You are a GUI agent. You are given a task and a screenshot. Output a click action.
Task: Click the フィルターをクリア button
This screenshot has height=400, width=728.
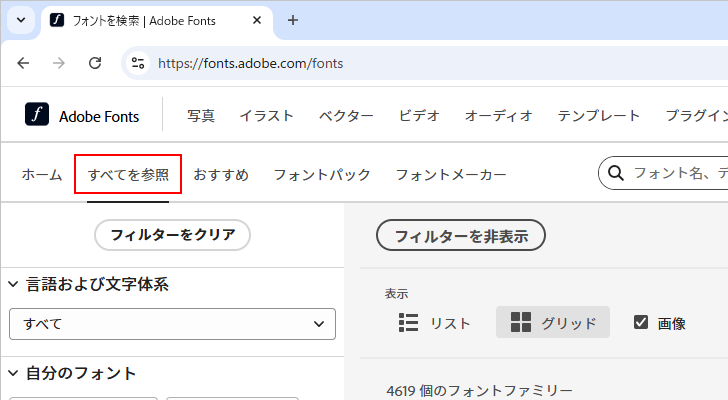point(172,235)
